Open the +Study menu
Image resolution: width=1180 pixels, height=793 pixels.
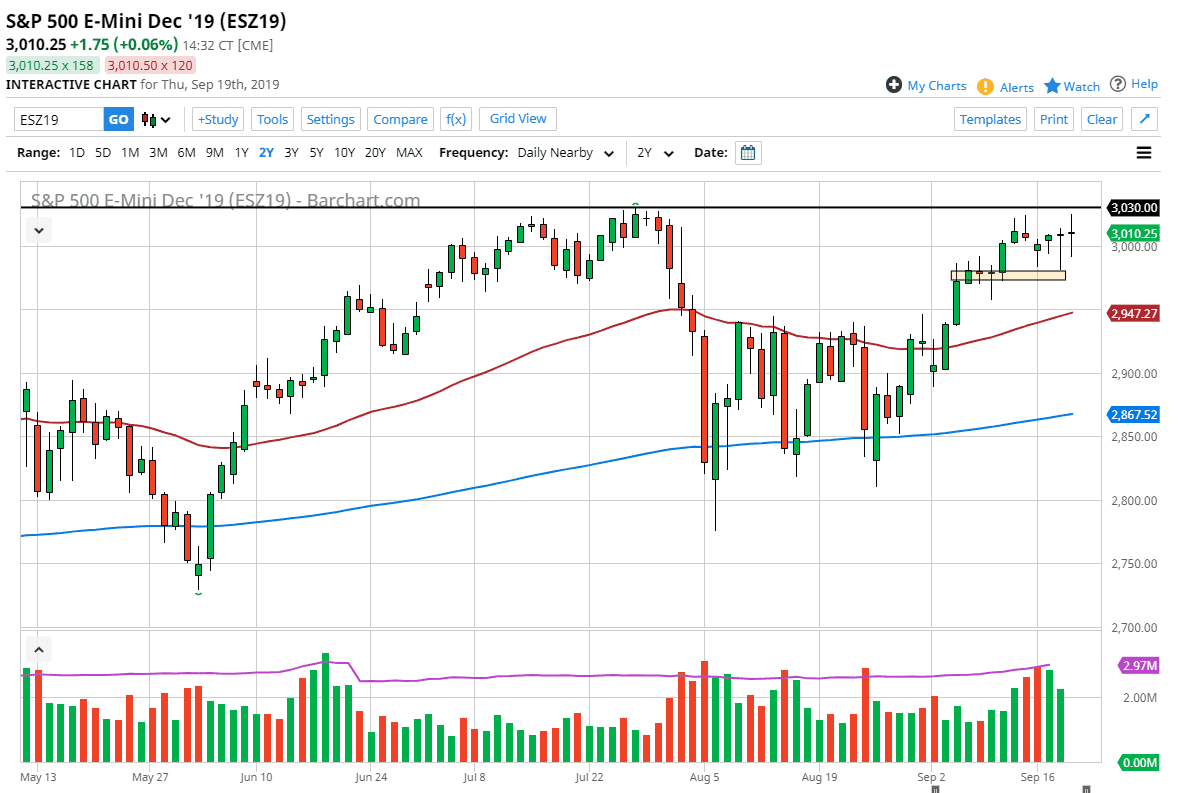click(217, 119)
